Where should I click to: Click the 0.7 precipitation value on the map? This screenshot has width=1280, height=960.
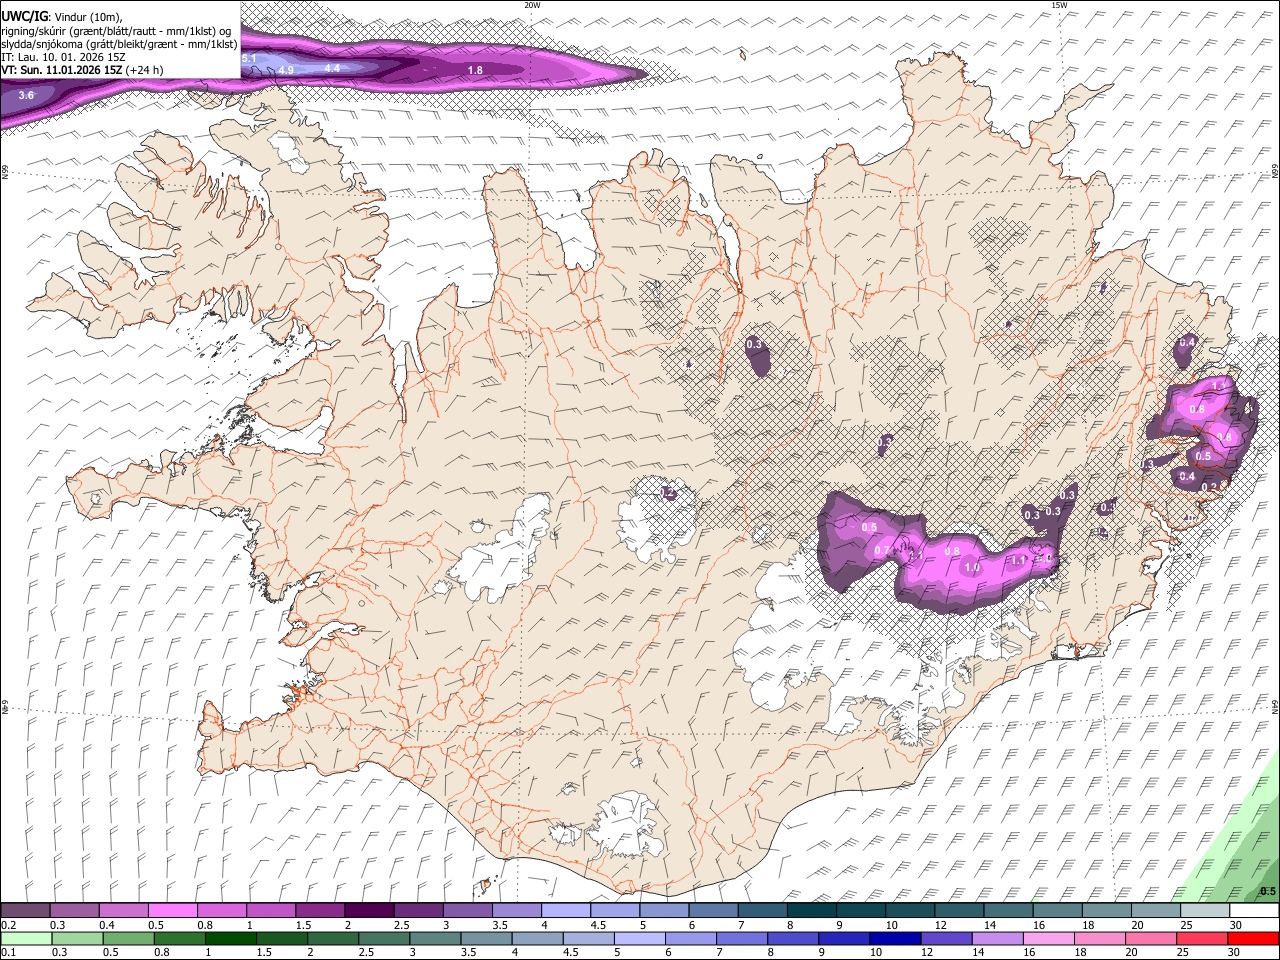coord(882,551)
